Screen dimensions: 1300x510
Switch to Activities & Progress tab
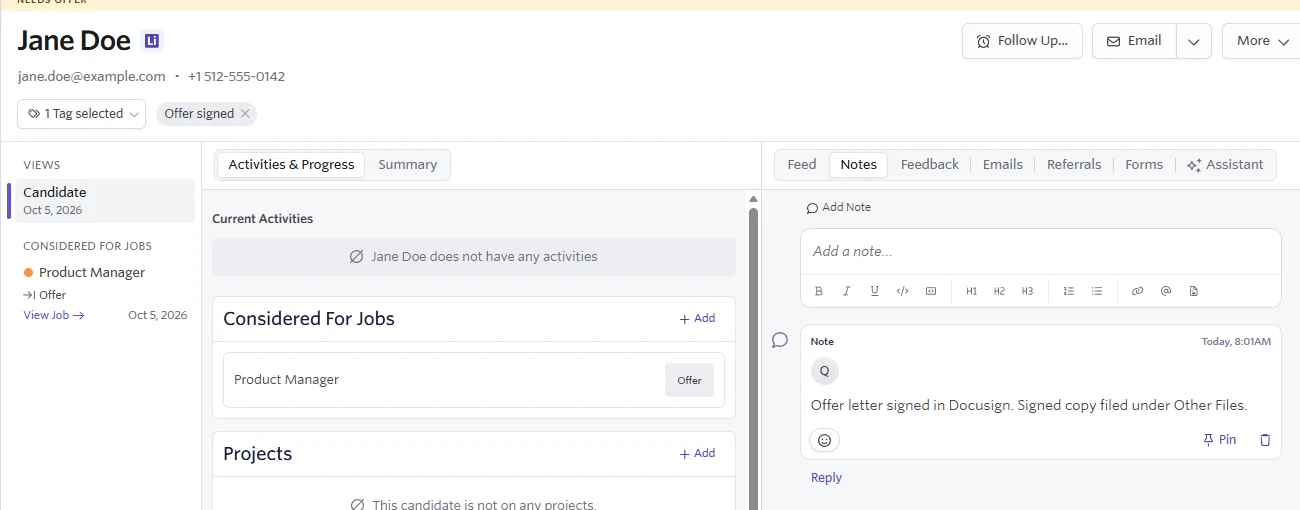[x=291, y=165]
